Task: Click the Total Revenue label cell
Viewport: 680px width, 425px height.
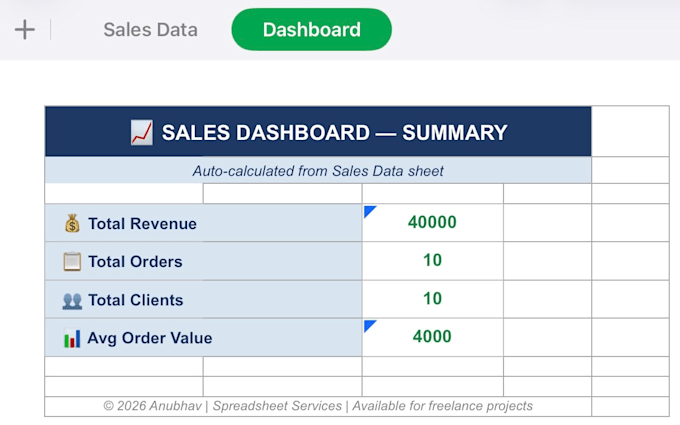Action: [x=203, y=223]
